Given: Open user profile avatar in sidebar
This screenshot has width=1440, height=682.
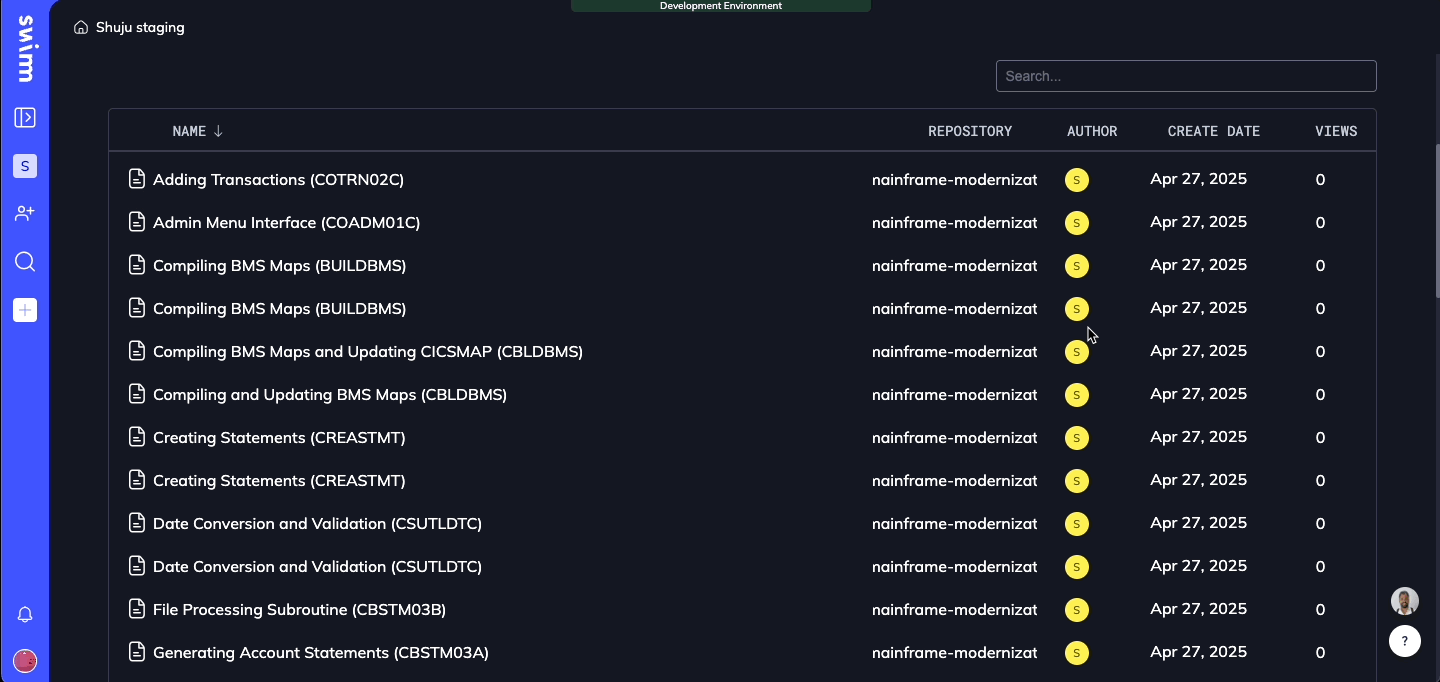Looking at the screenshot, I should [x=25, y=660].
